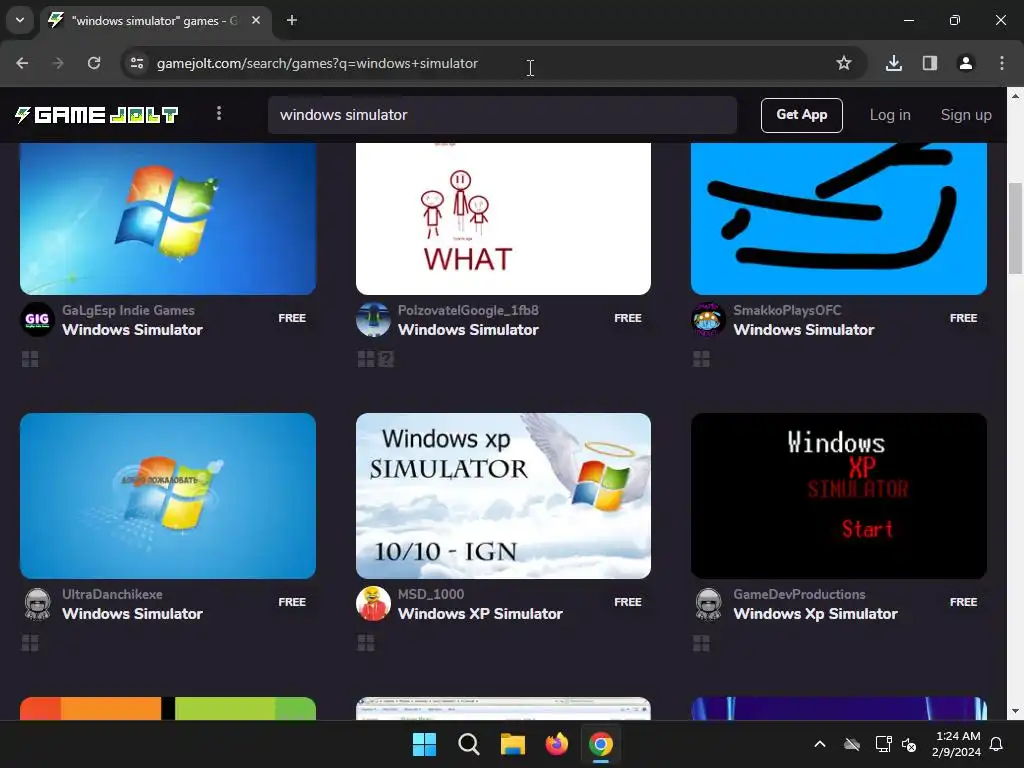Go forward with browser forward arrow

click(x=58, y=63)
